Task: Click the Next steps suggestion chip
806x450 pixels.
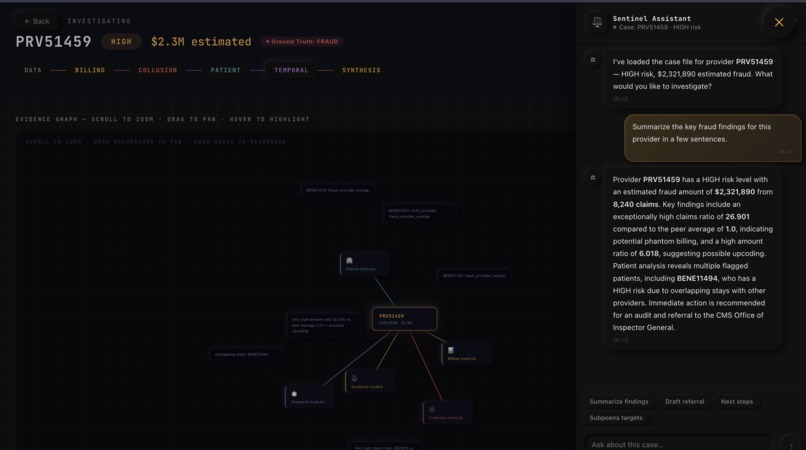Action: coord(737,402)
